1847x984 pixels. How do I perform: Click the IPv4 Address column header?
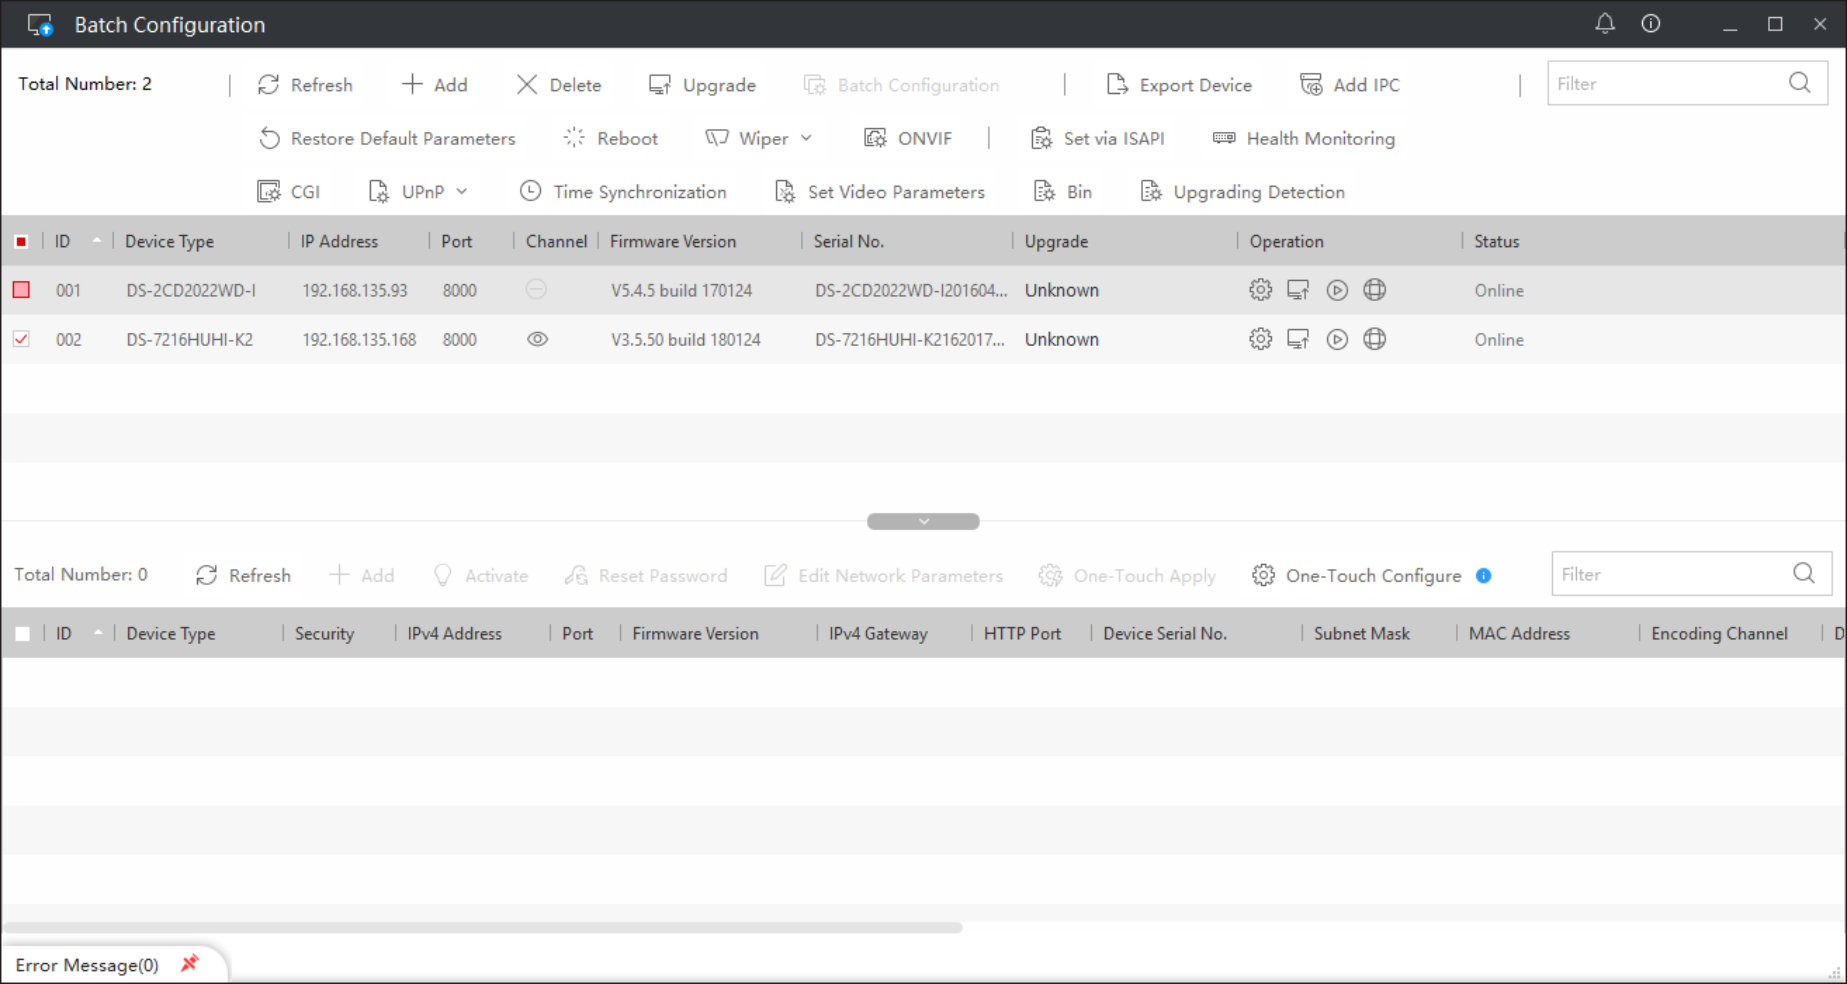[x=454, y=633]
